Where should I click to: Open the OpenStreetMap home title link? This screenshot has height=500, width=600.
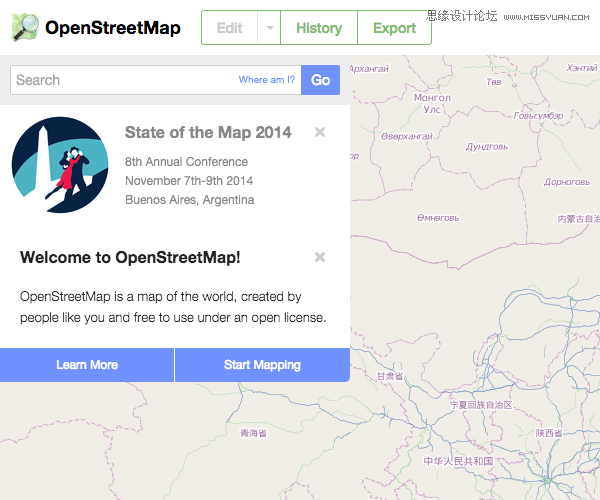112,28
